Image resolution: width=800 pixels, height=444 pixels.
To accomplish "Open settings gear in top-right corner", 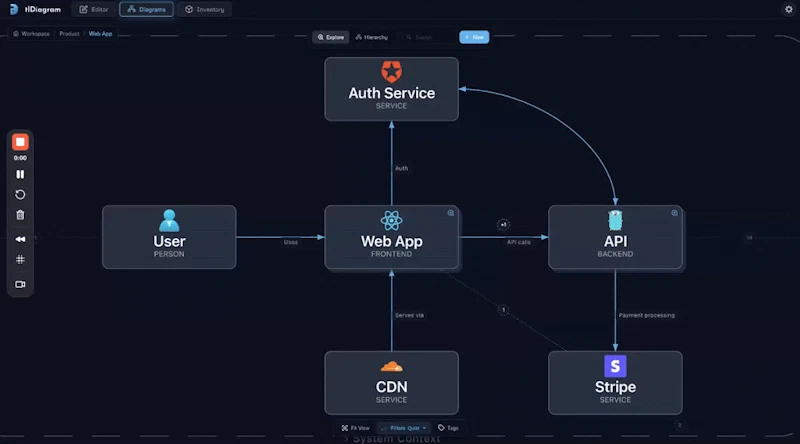I will pos(788,9).
